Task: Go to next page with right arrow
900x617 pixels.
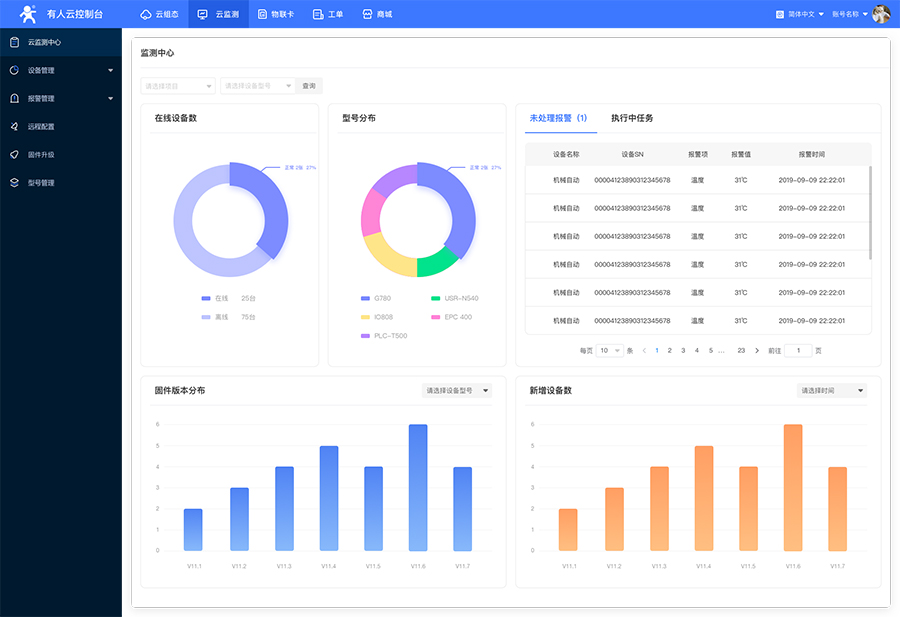Action: click(757, 351)
